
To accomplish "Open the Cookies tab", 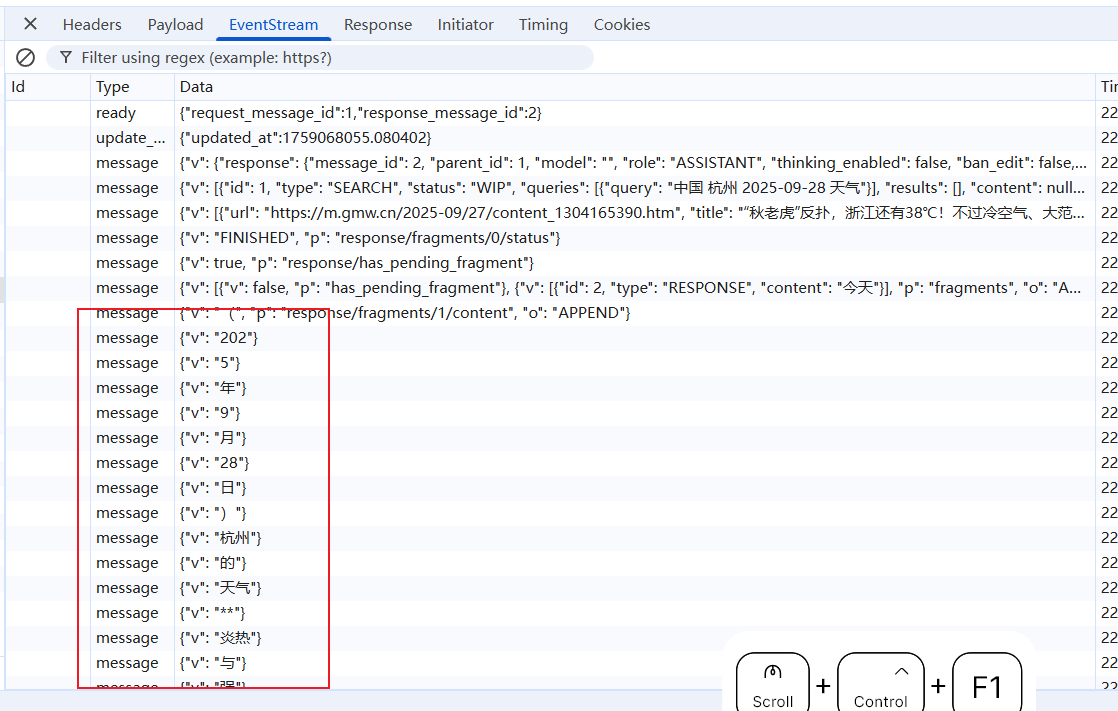I will (x=622, y=24).
